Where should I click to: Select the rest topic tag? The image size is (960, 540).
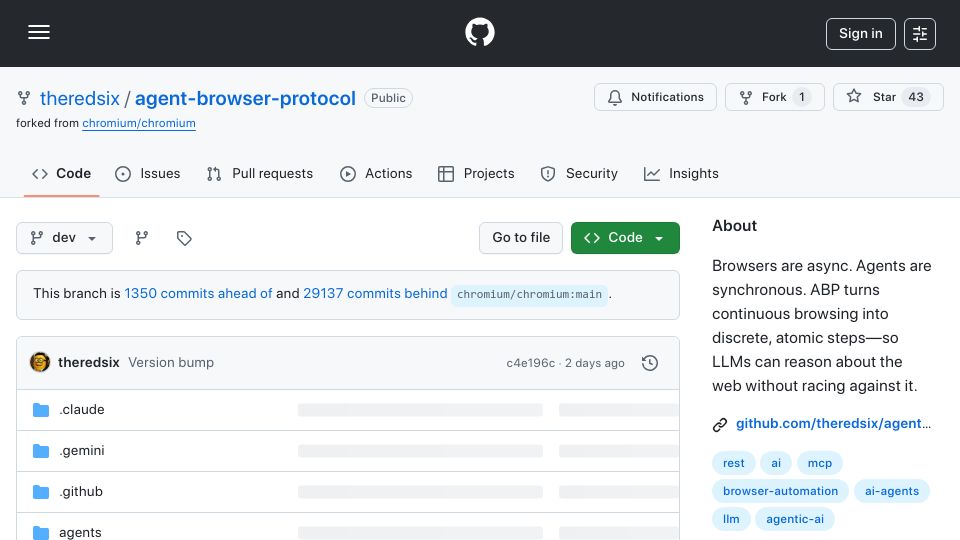pos(733,463)
